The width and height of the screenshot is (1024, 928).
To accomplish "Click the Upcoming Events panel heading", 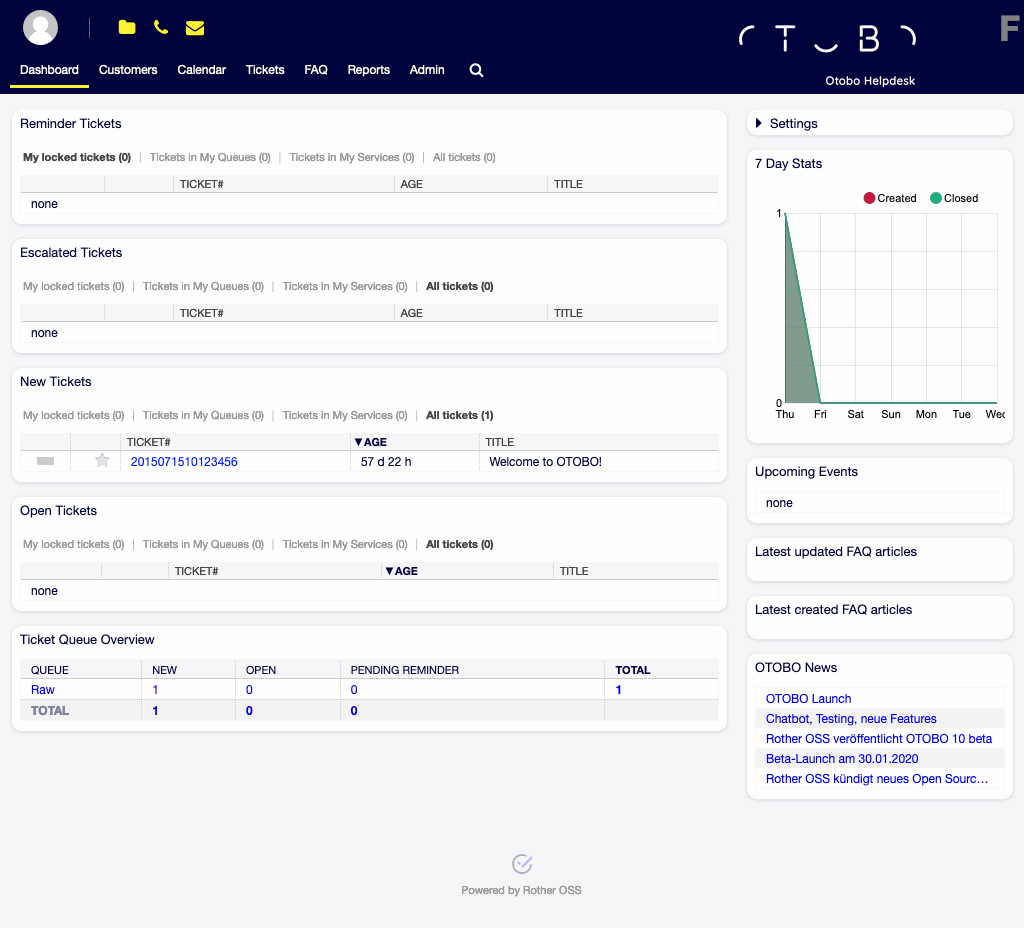I will [806, 472].
